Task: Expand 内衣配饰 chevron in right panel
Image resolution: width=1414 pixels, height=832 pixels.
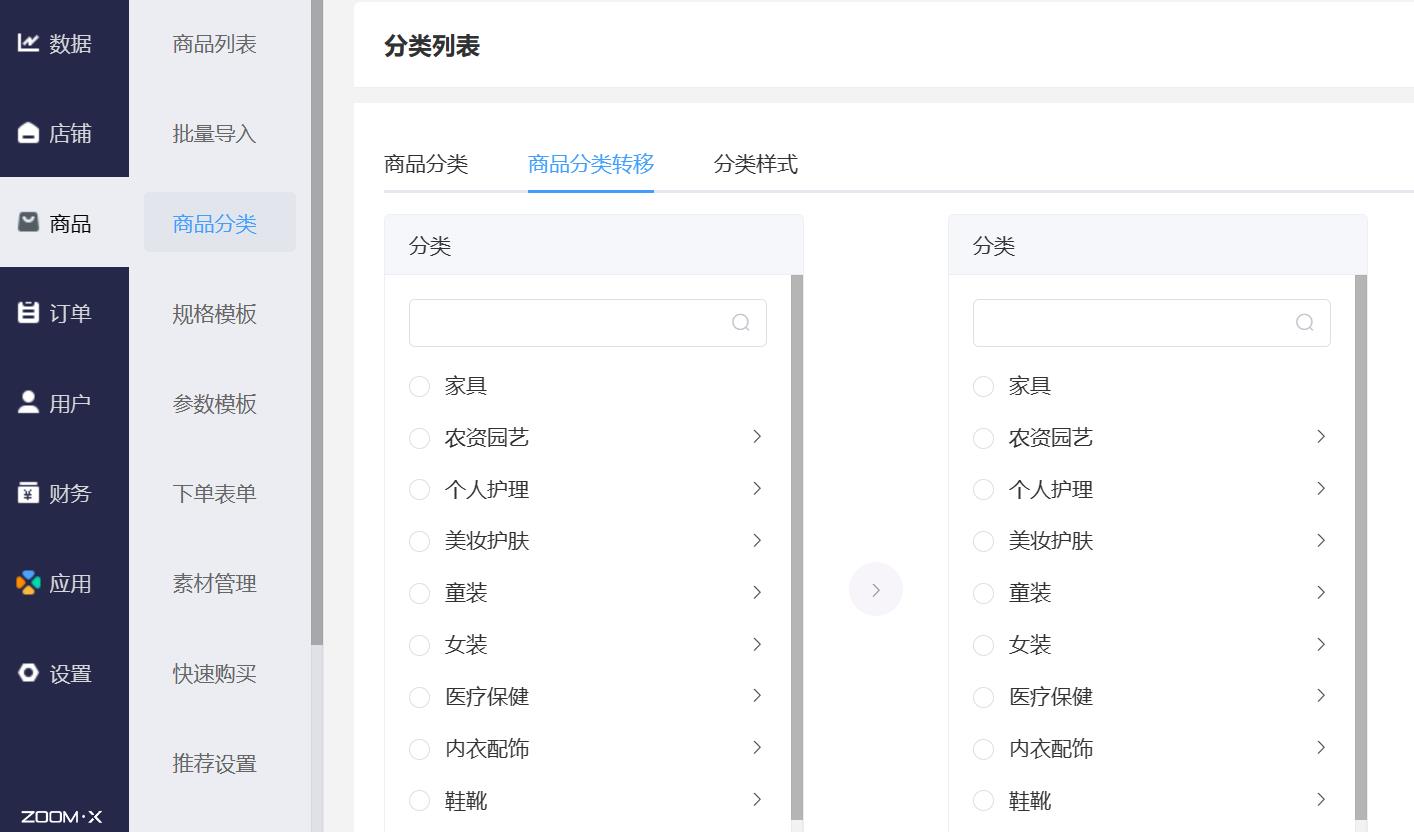Action: (1321, 747)
